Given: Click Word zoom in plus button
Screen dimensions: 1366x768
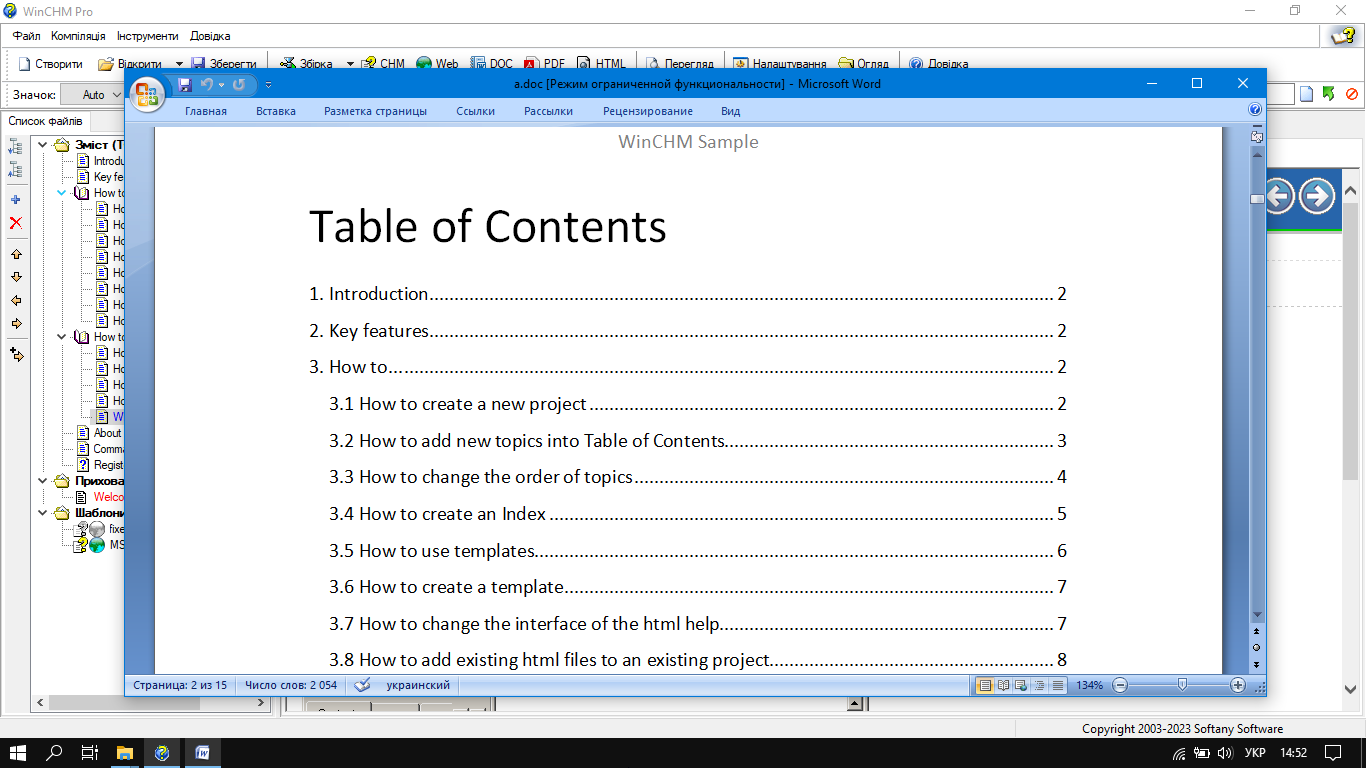Looking at the screenshot, I should point(1238,685).
